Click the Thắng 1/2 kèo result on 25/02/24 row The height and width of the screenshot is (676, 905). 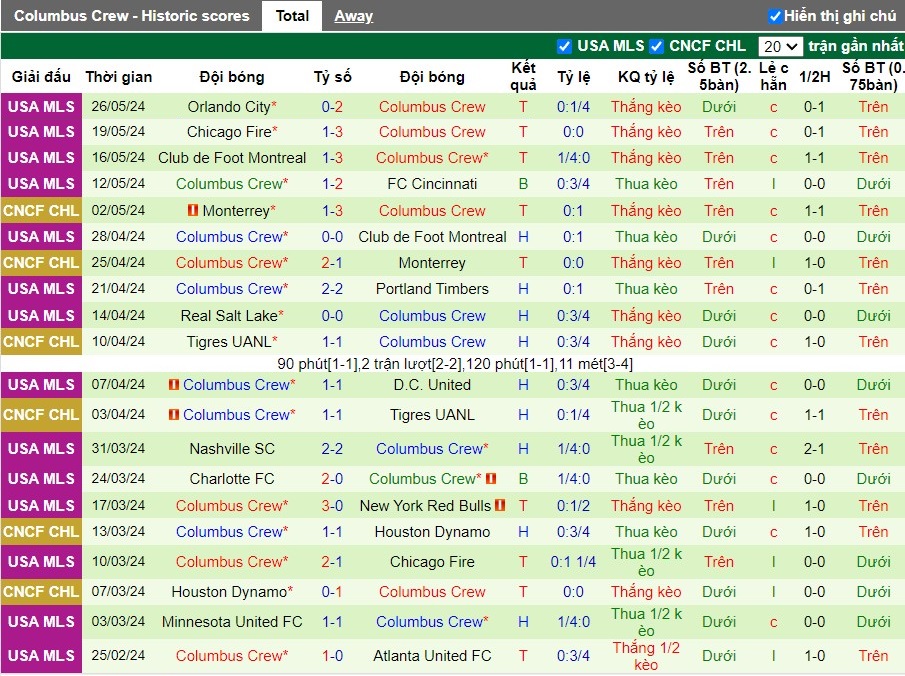646,656
